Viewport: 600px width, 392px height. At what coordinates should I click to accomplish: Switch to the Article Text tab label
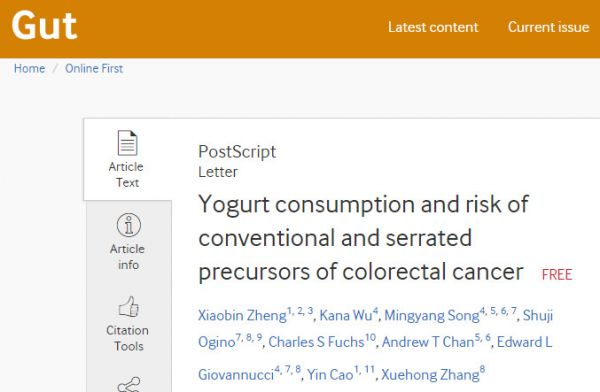click(127, 175)
